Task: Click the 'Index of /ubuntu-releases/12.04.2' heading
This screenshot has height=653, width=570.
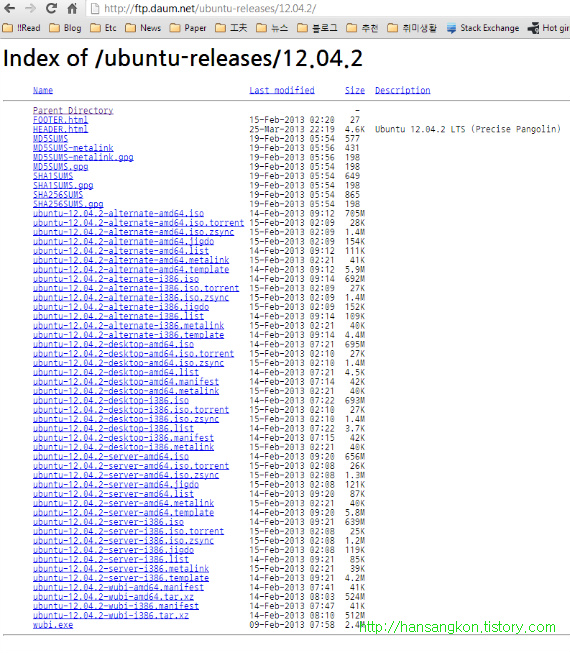Action: [x=183, y=58]
